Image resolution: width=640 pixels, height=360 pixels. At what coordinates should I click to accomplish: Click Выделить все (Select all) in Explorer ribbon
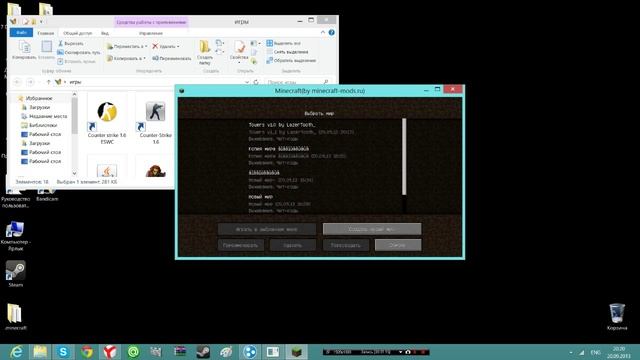pyautogui.click(x=283, y=43)
